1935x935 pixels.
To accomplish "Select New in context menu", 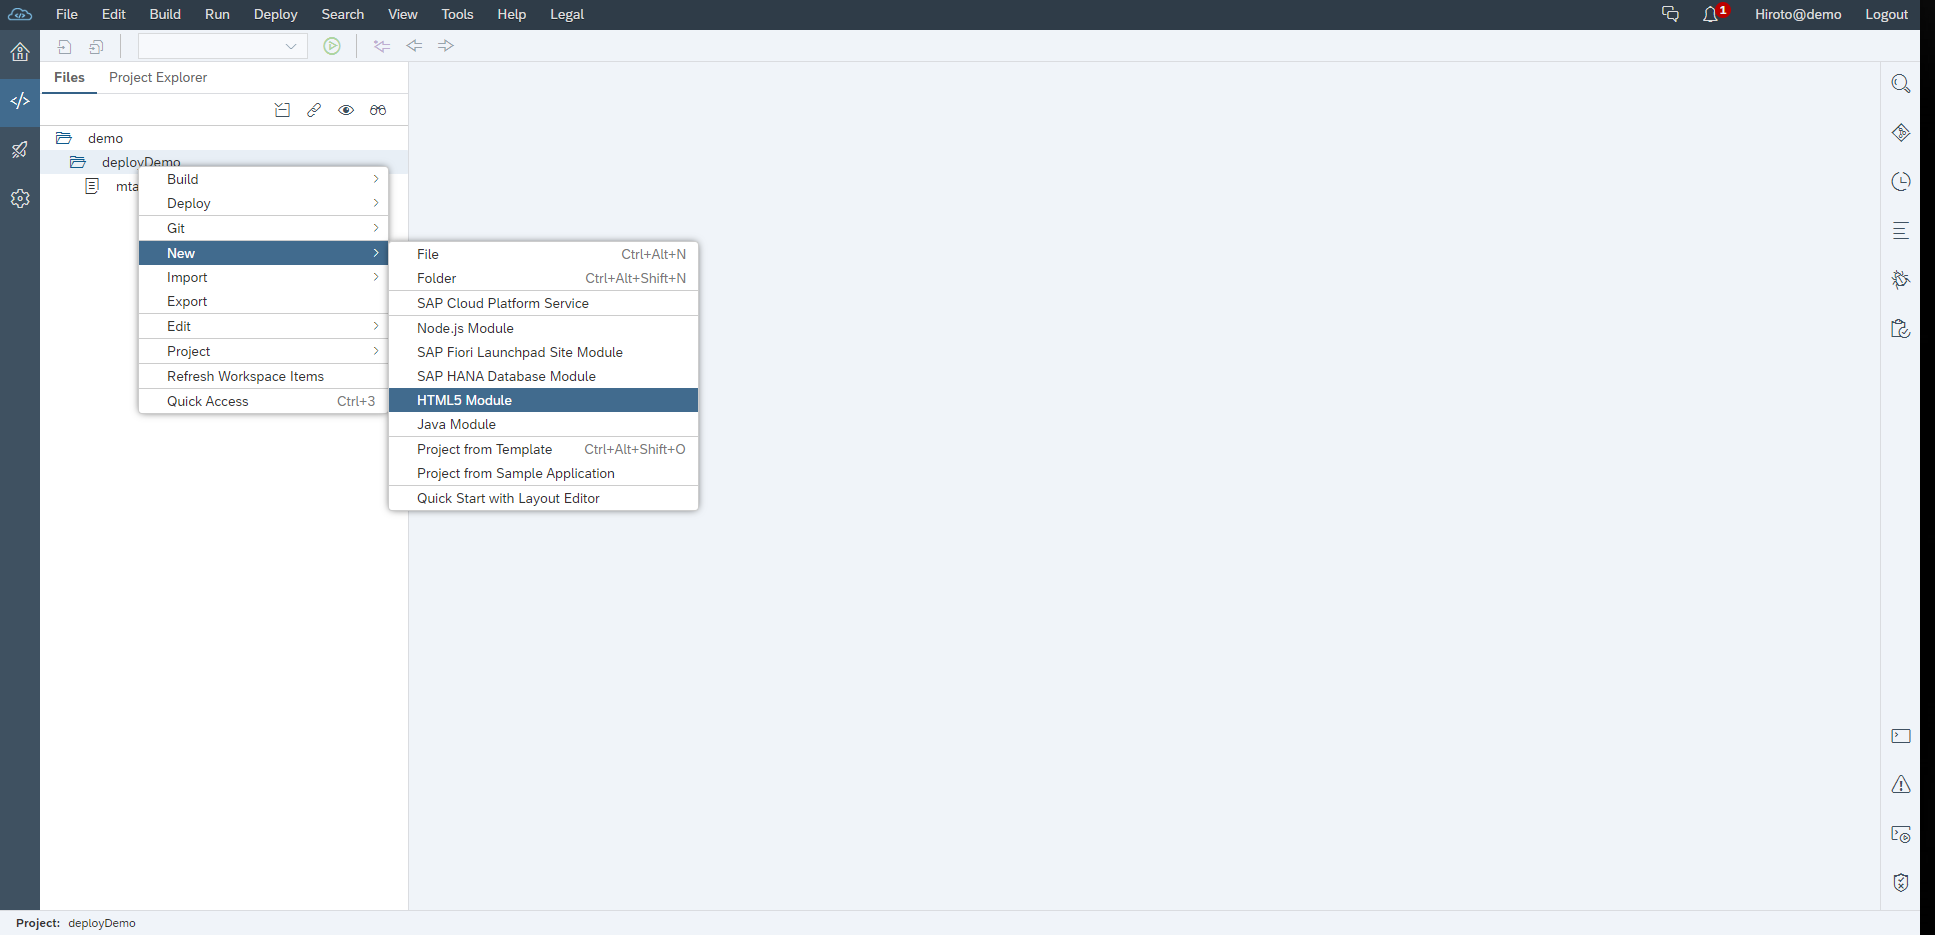I will [x=263, y=253].
